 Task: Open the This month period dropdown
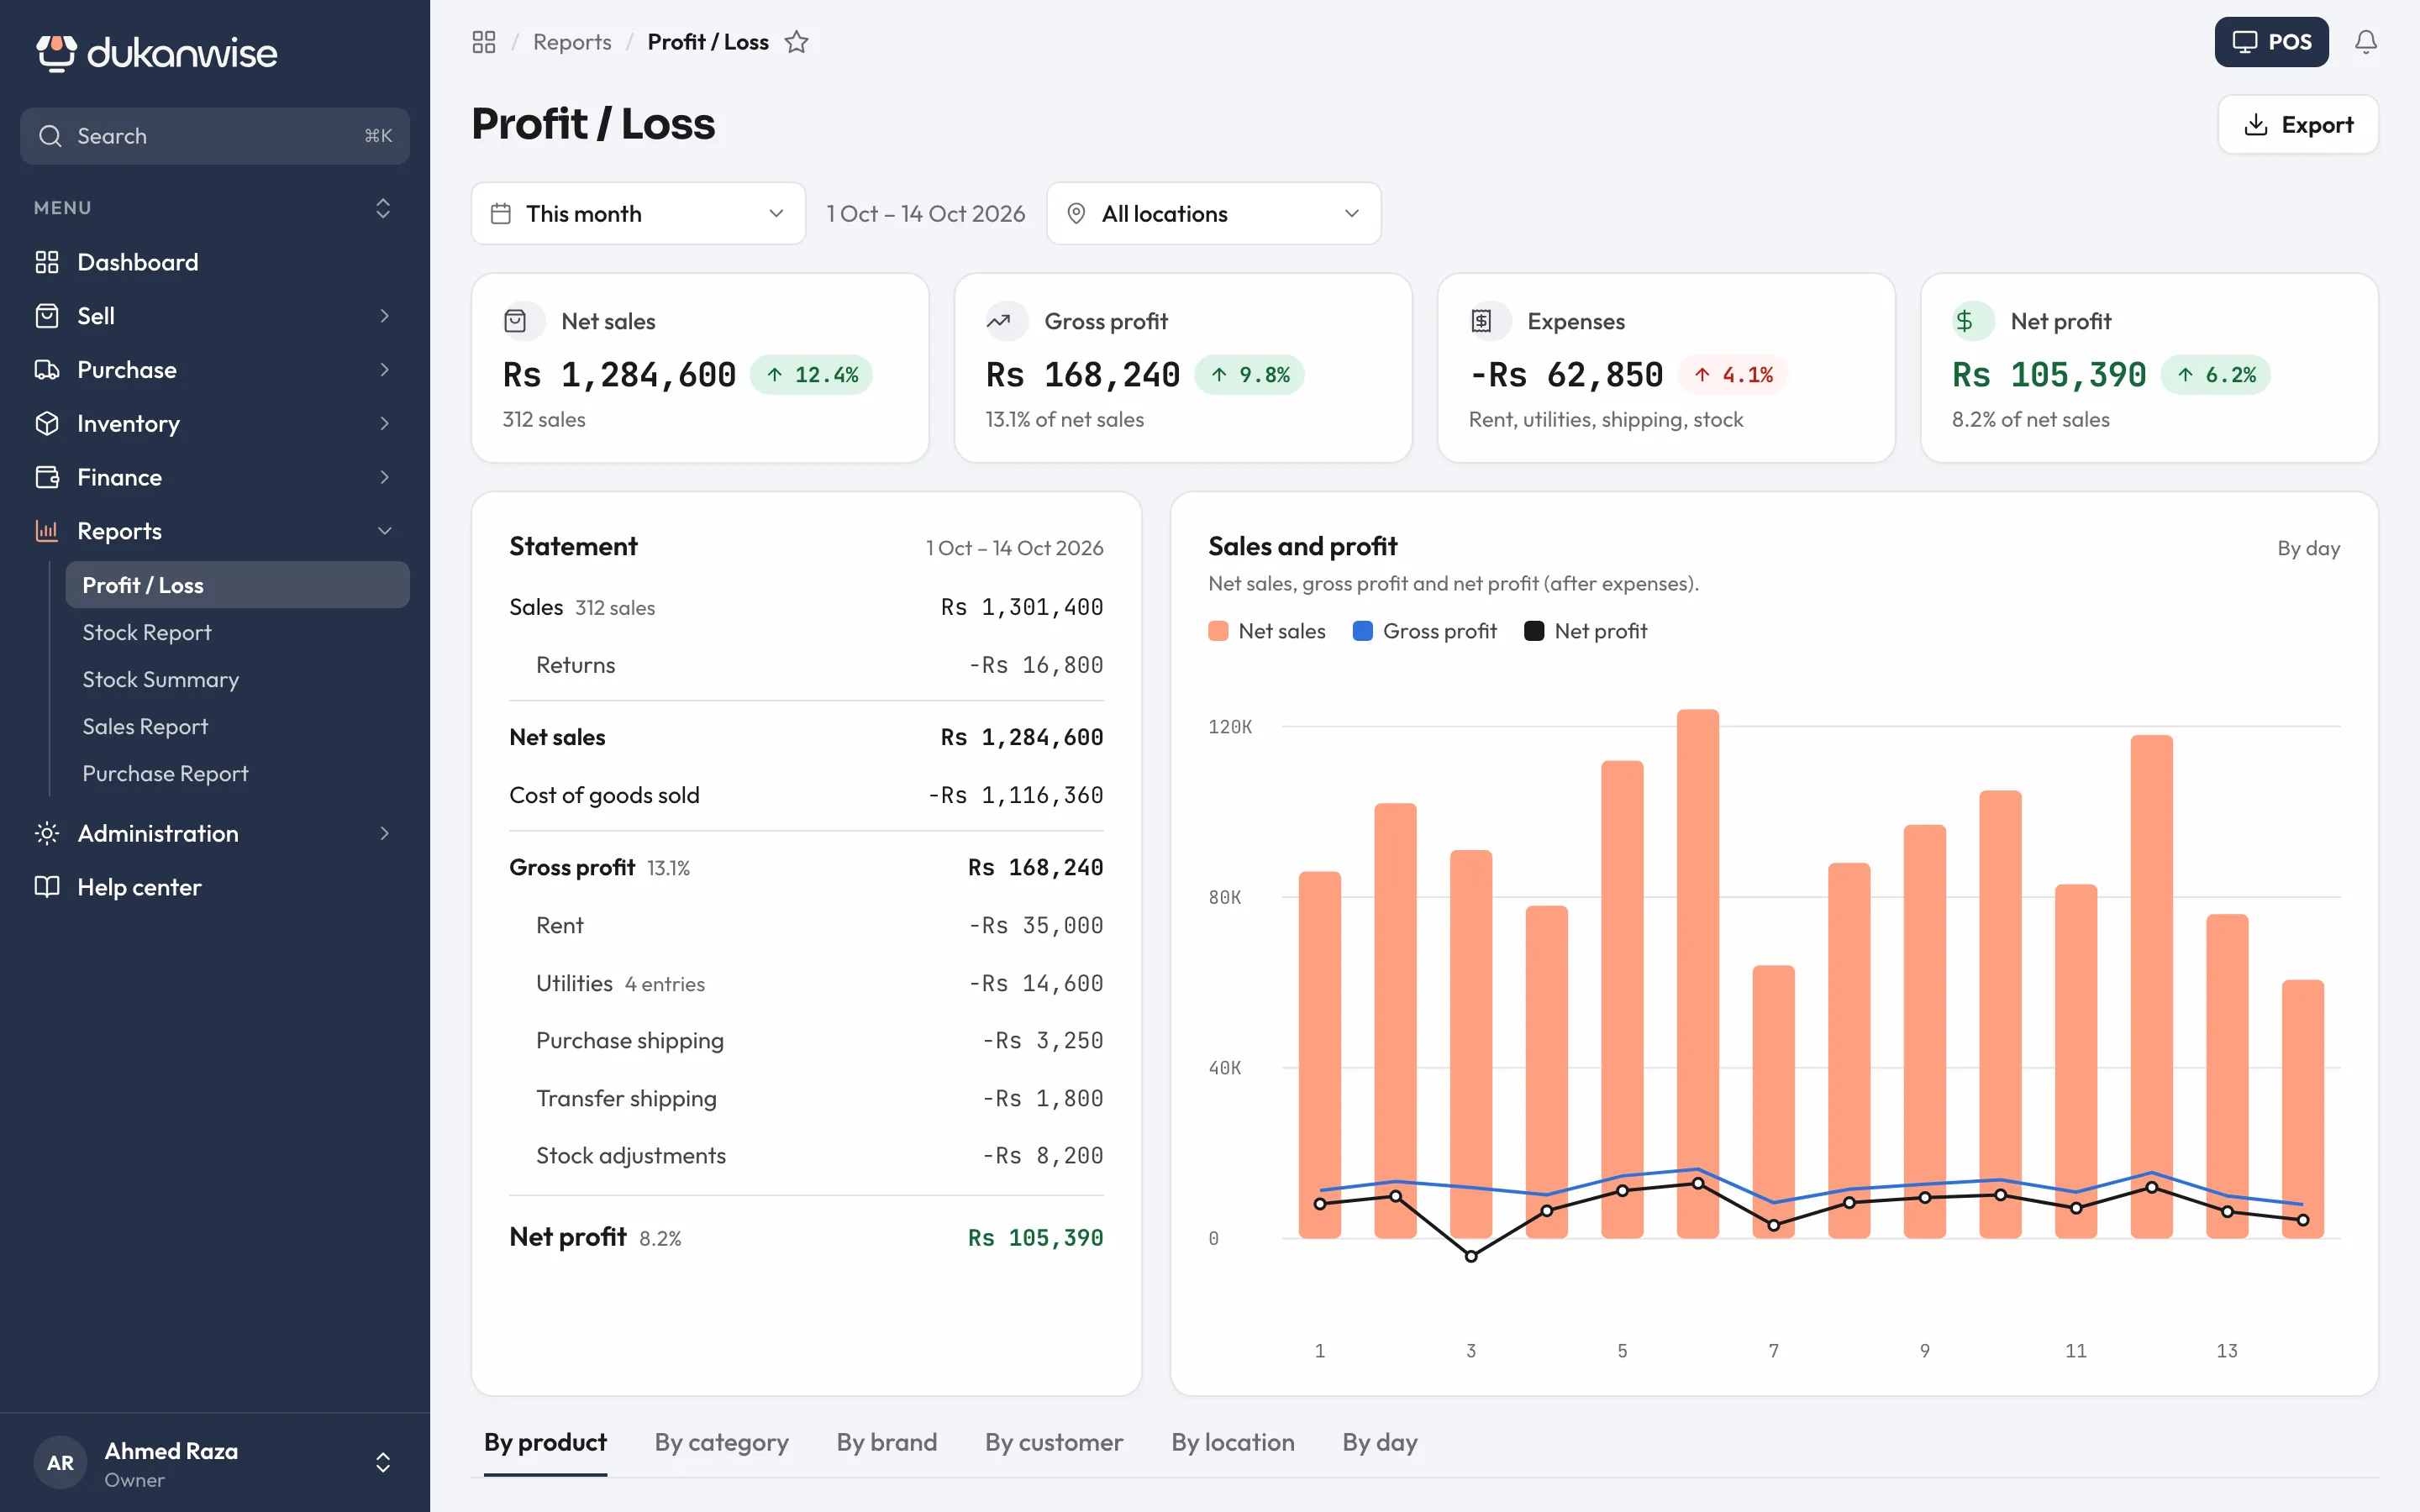tap(638, 214)
